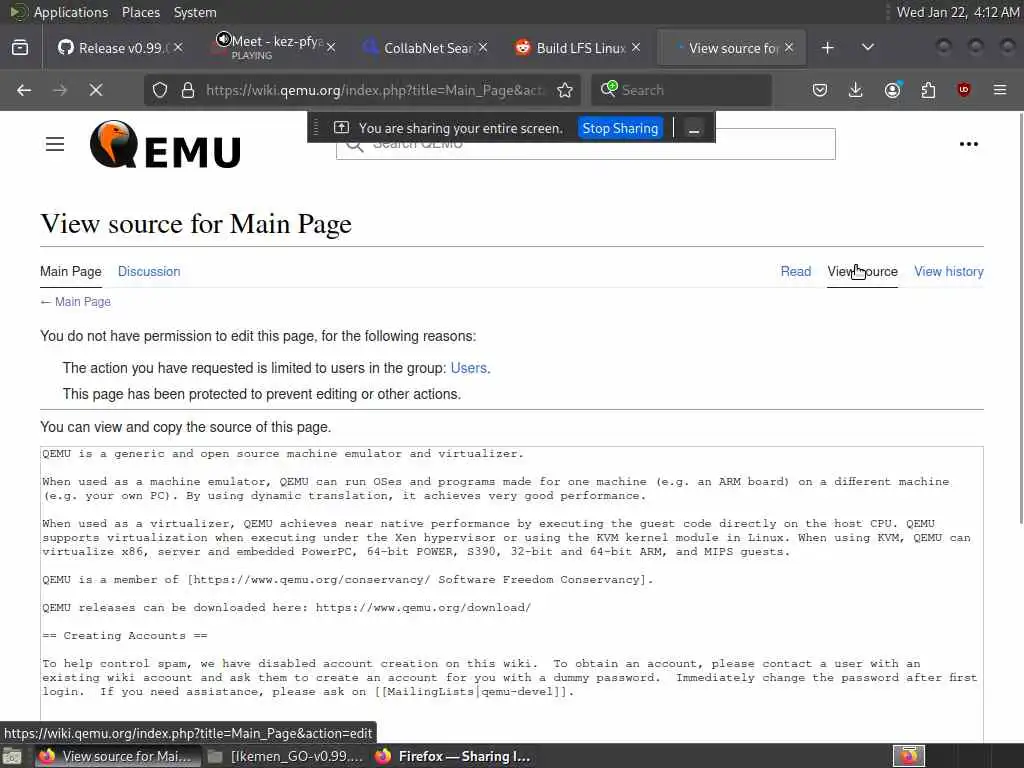Image resolution: width=1024 pixels, height=768 pixels.
Task: Open Firefox account icon
Action: click(892, 90)
